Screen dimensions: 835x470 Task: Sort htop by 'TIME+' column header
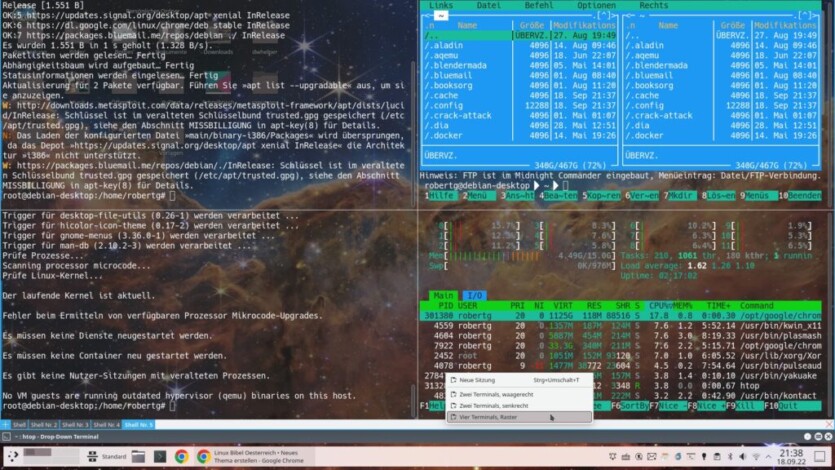718,306
